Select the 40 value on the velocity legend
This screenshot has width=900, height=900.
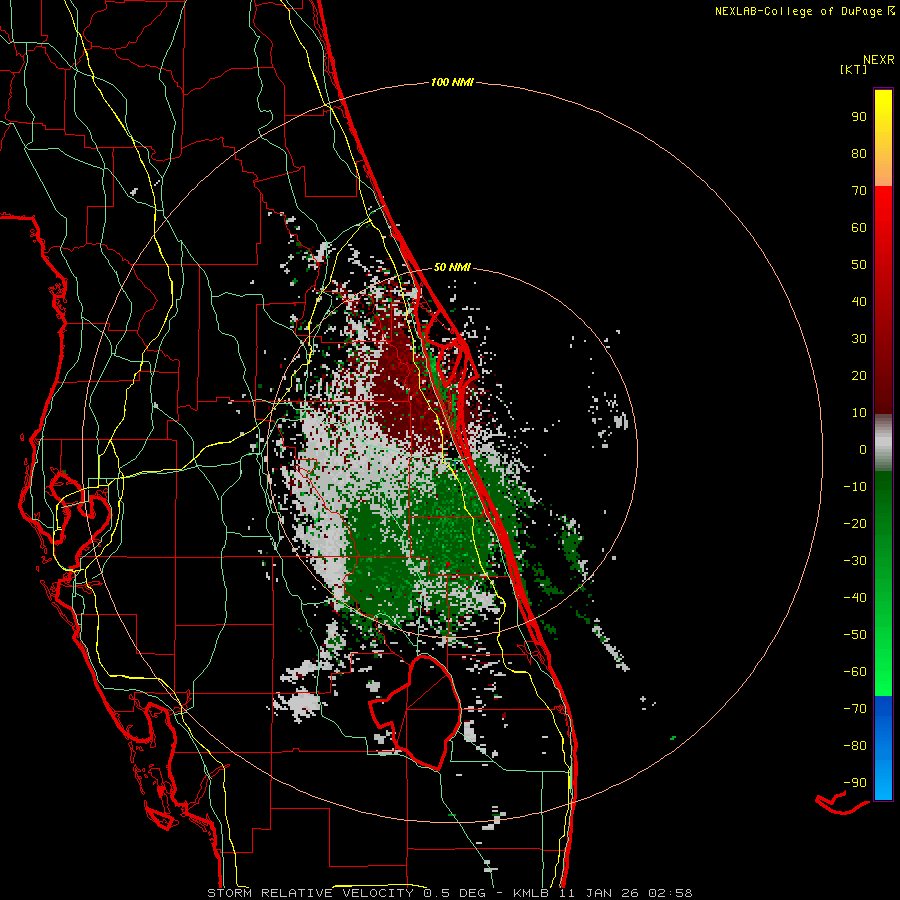859,302
